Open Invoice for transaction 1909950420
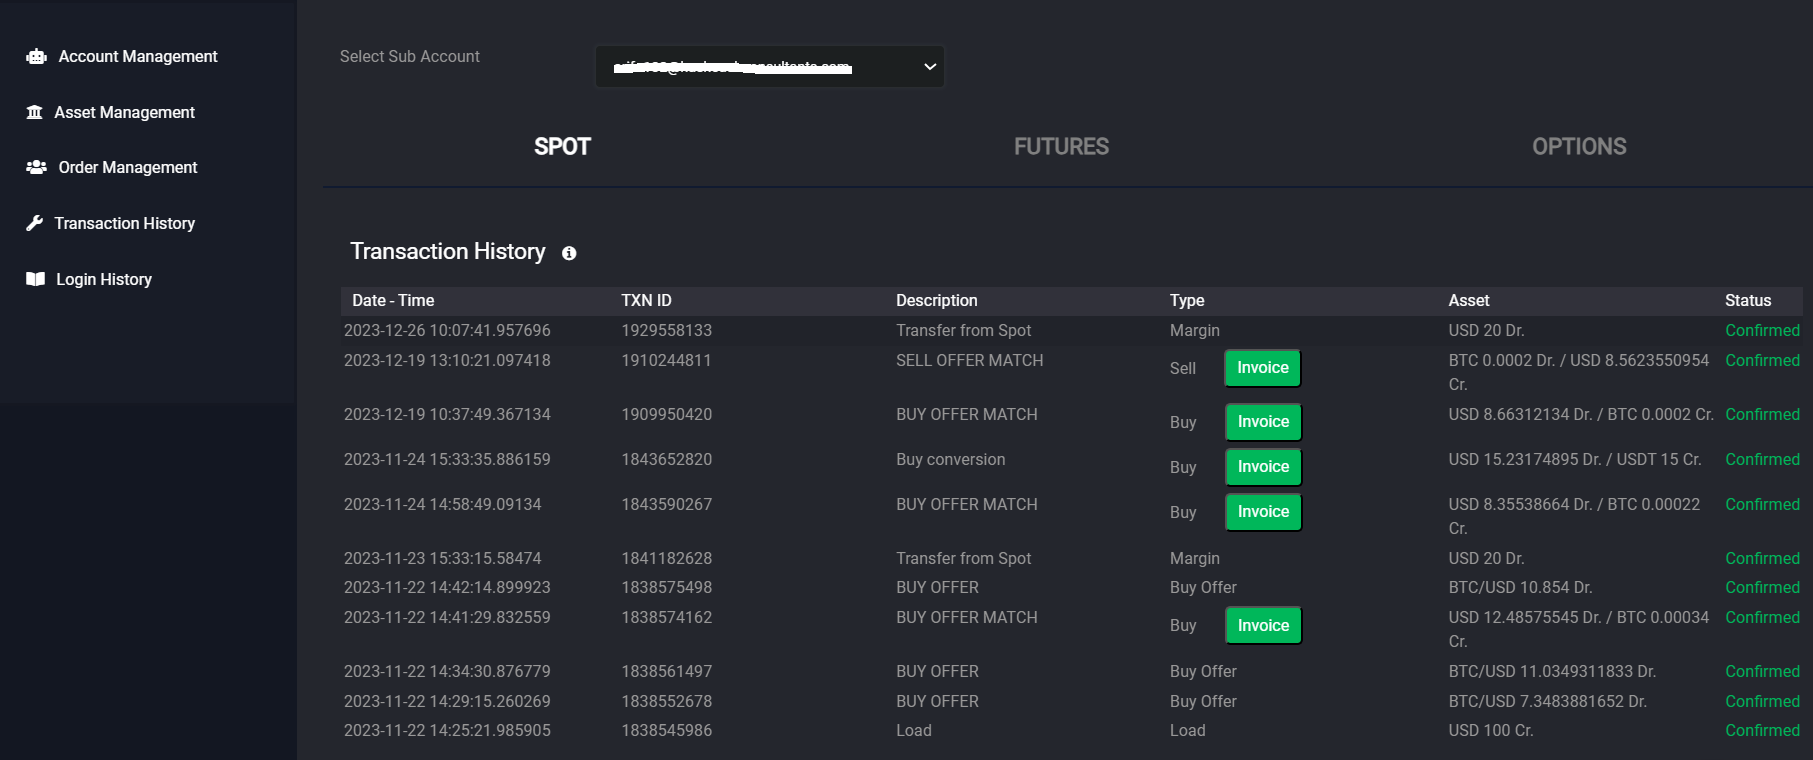The width and height of the screenshot is (1813, 760). (1263, 422)
